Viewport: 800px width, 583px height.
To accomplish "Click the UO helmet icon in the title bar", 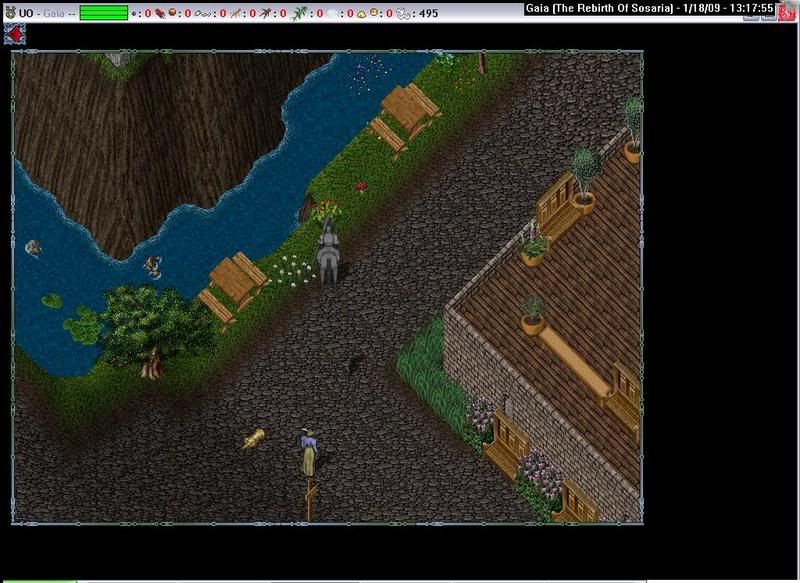I will coord(10,13).
